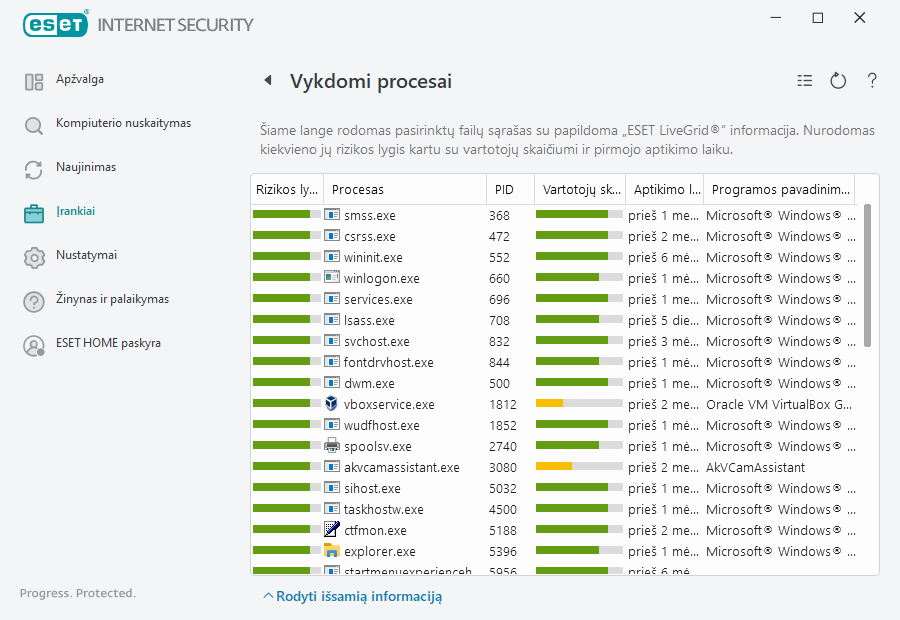
Task: Click the ctfmon.exe pen icon
Action: point(332,530)
